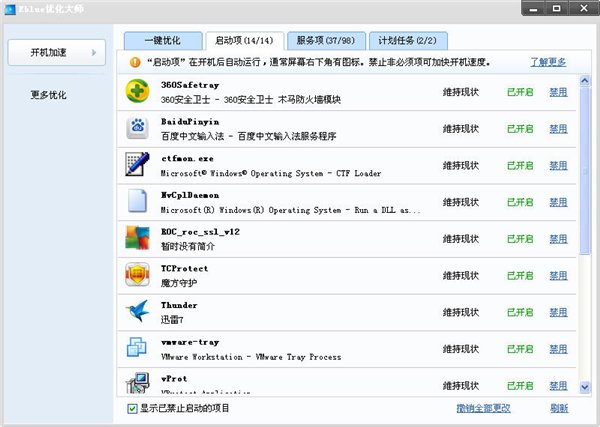This screenshot has height=427, width=600.
Task: Click the ROC_roc_ssl_v12 item name
Action: (200, 232)
